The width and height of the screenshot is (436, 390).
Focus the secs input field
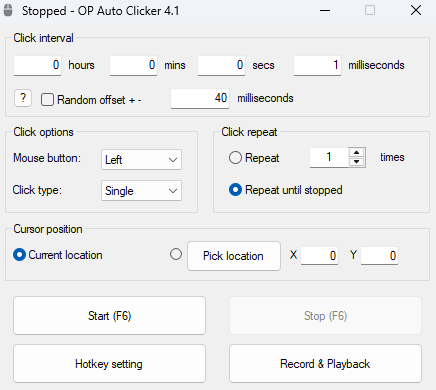click(221, 65)
